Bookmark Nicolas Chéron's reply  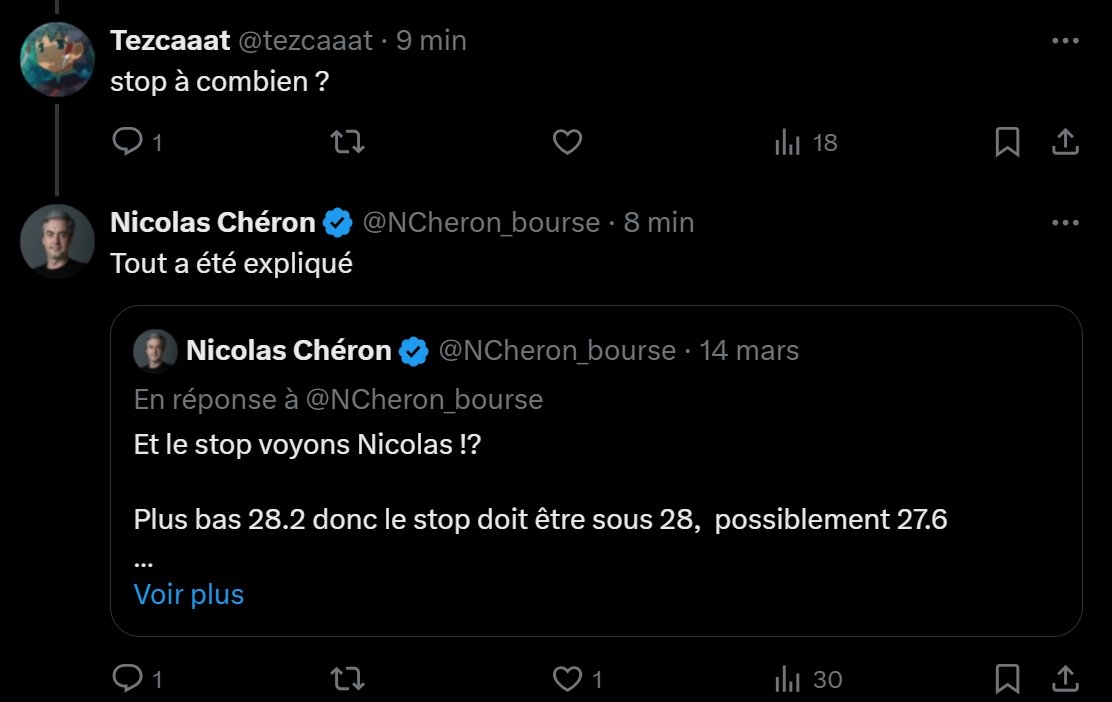point(1007,680)
